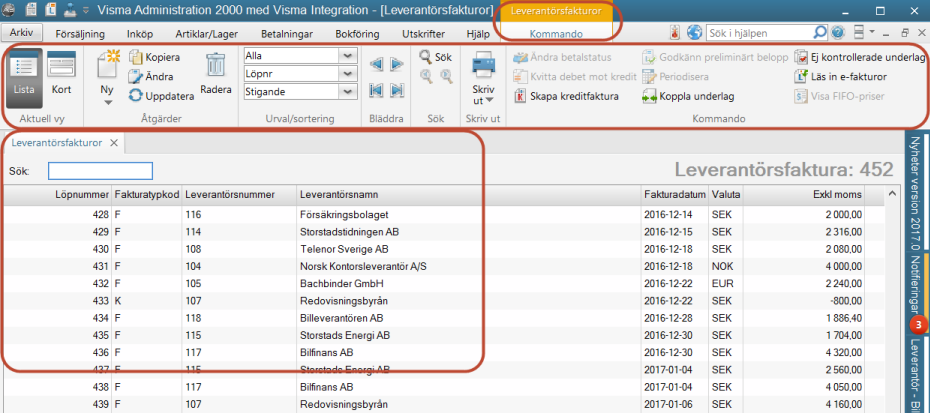Click the Skriv ut printer icon

coord(483,64)
